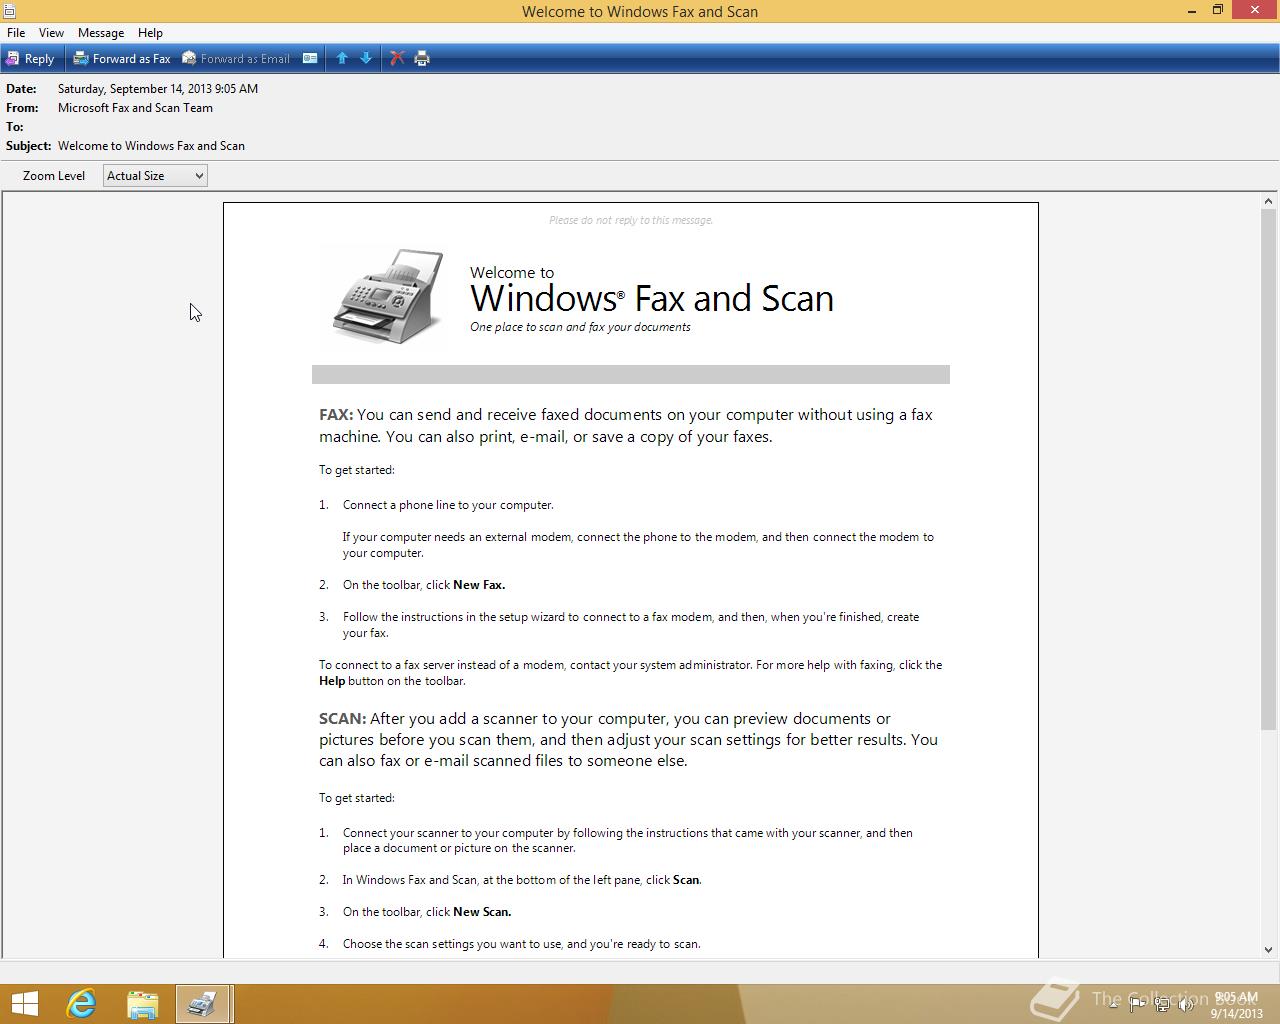Viewport: 1280px width, 1024px height.
Task: Click the vertical scrollbar thumb
Action: tap(1268, 469)
